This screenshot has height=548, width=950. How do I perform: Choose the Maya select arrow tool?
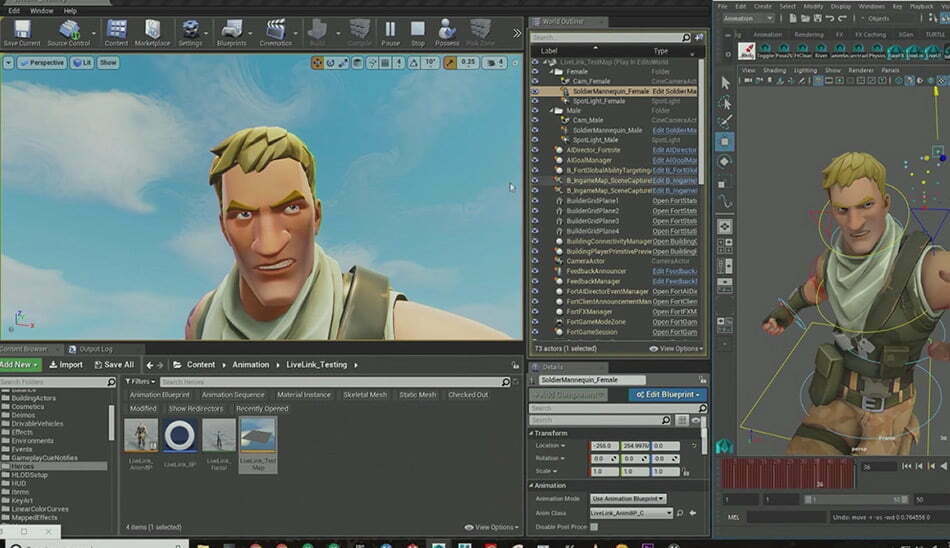coord(725,83)
